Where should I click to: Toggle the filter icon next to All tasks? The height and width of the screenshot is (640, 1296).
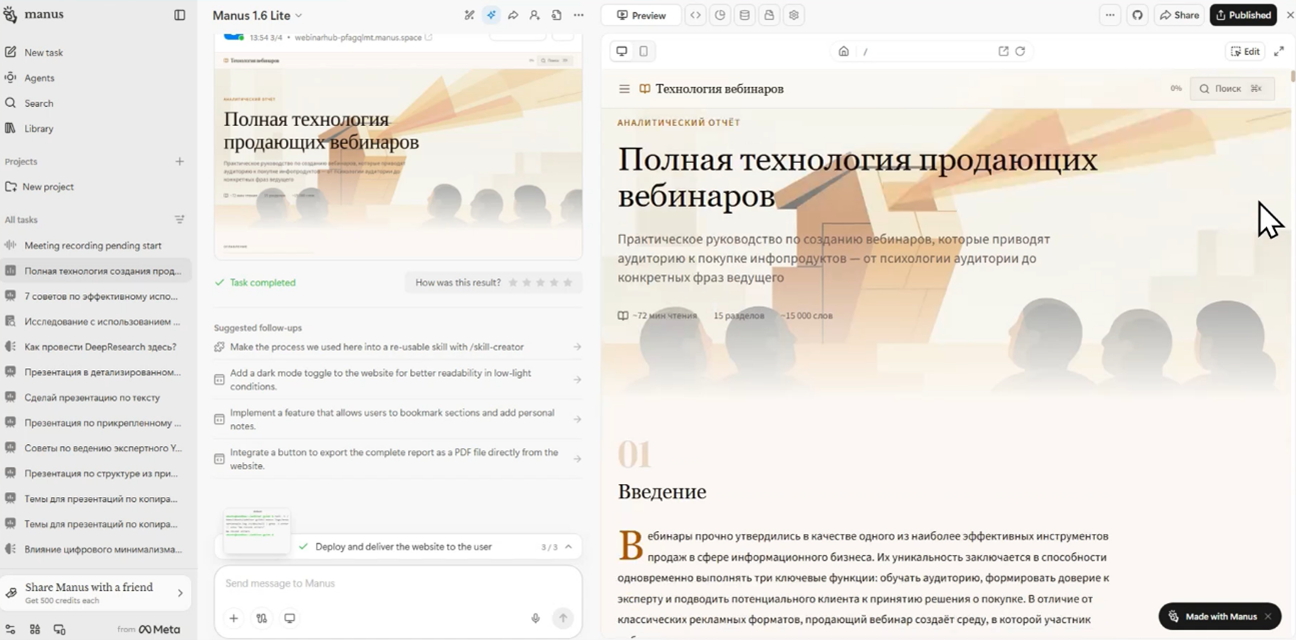coord(179,219)
